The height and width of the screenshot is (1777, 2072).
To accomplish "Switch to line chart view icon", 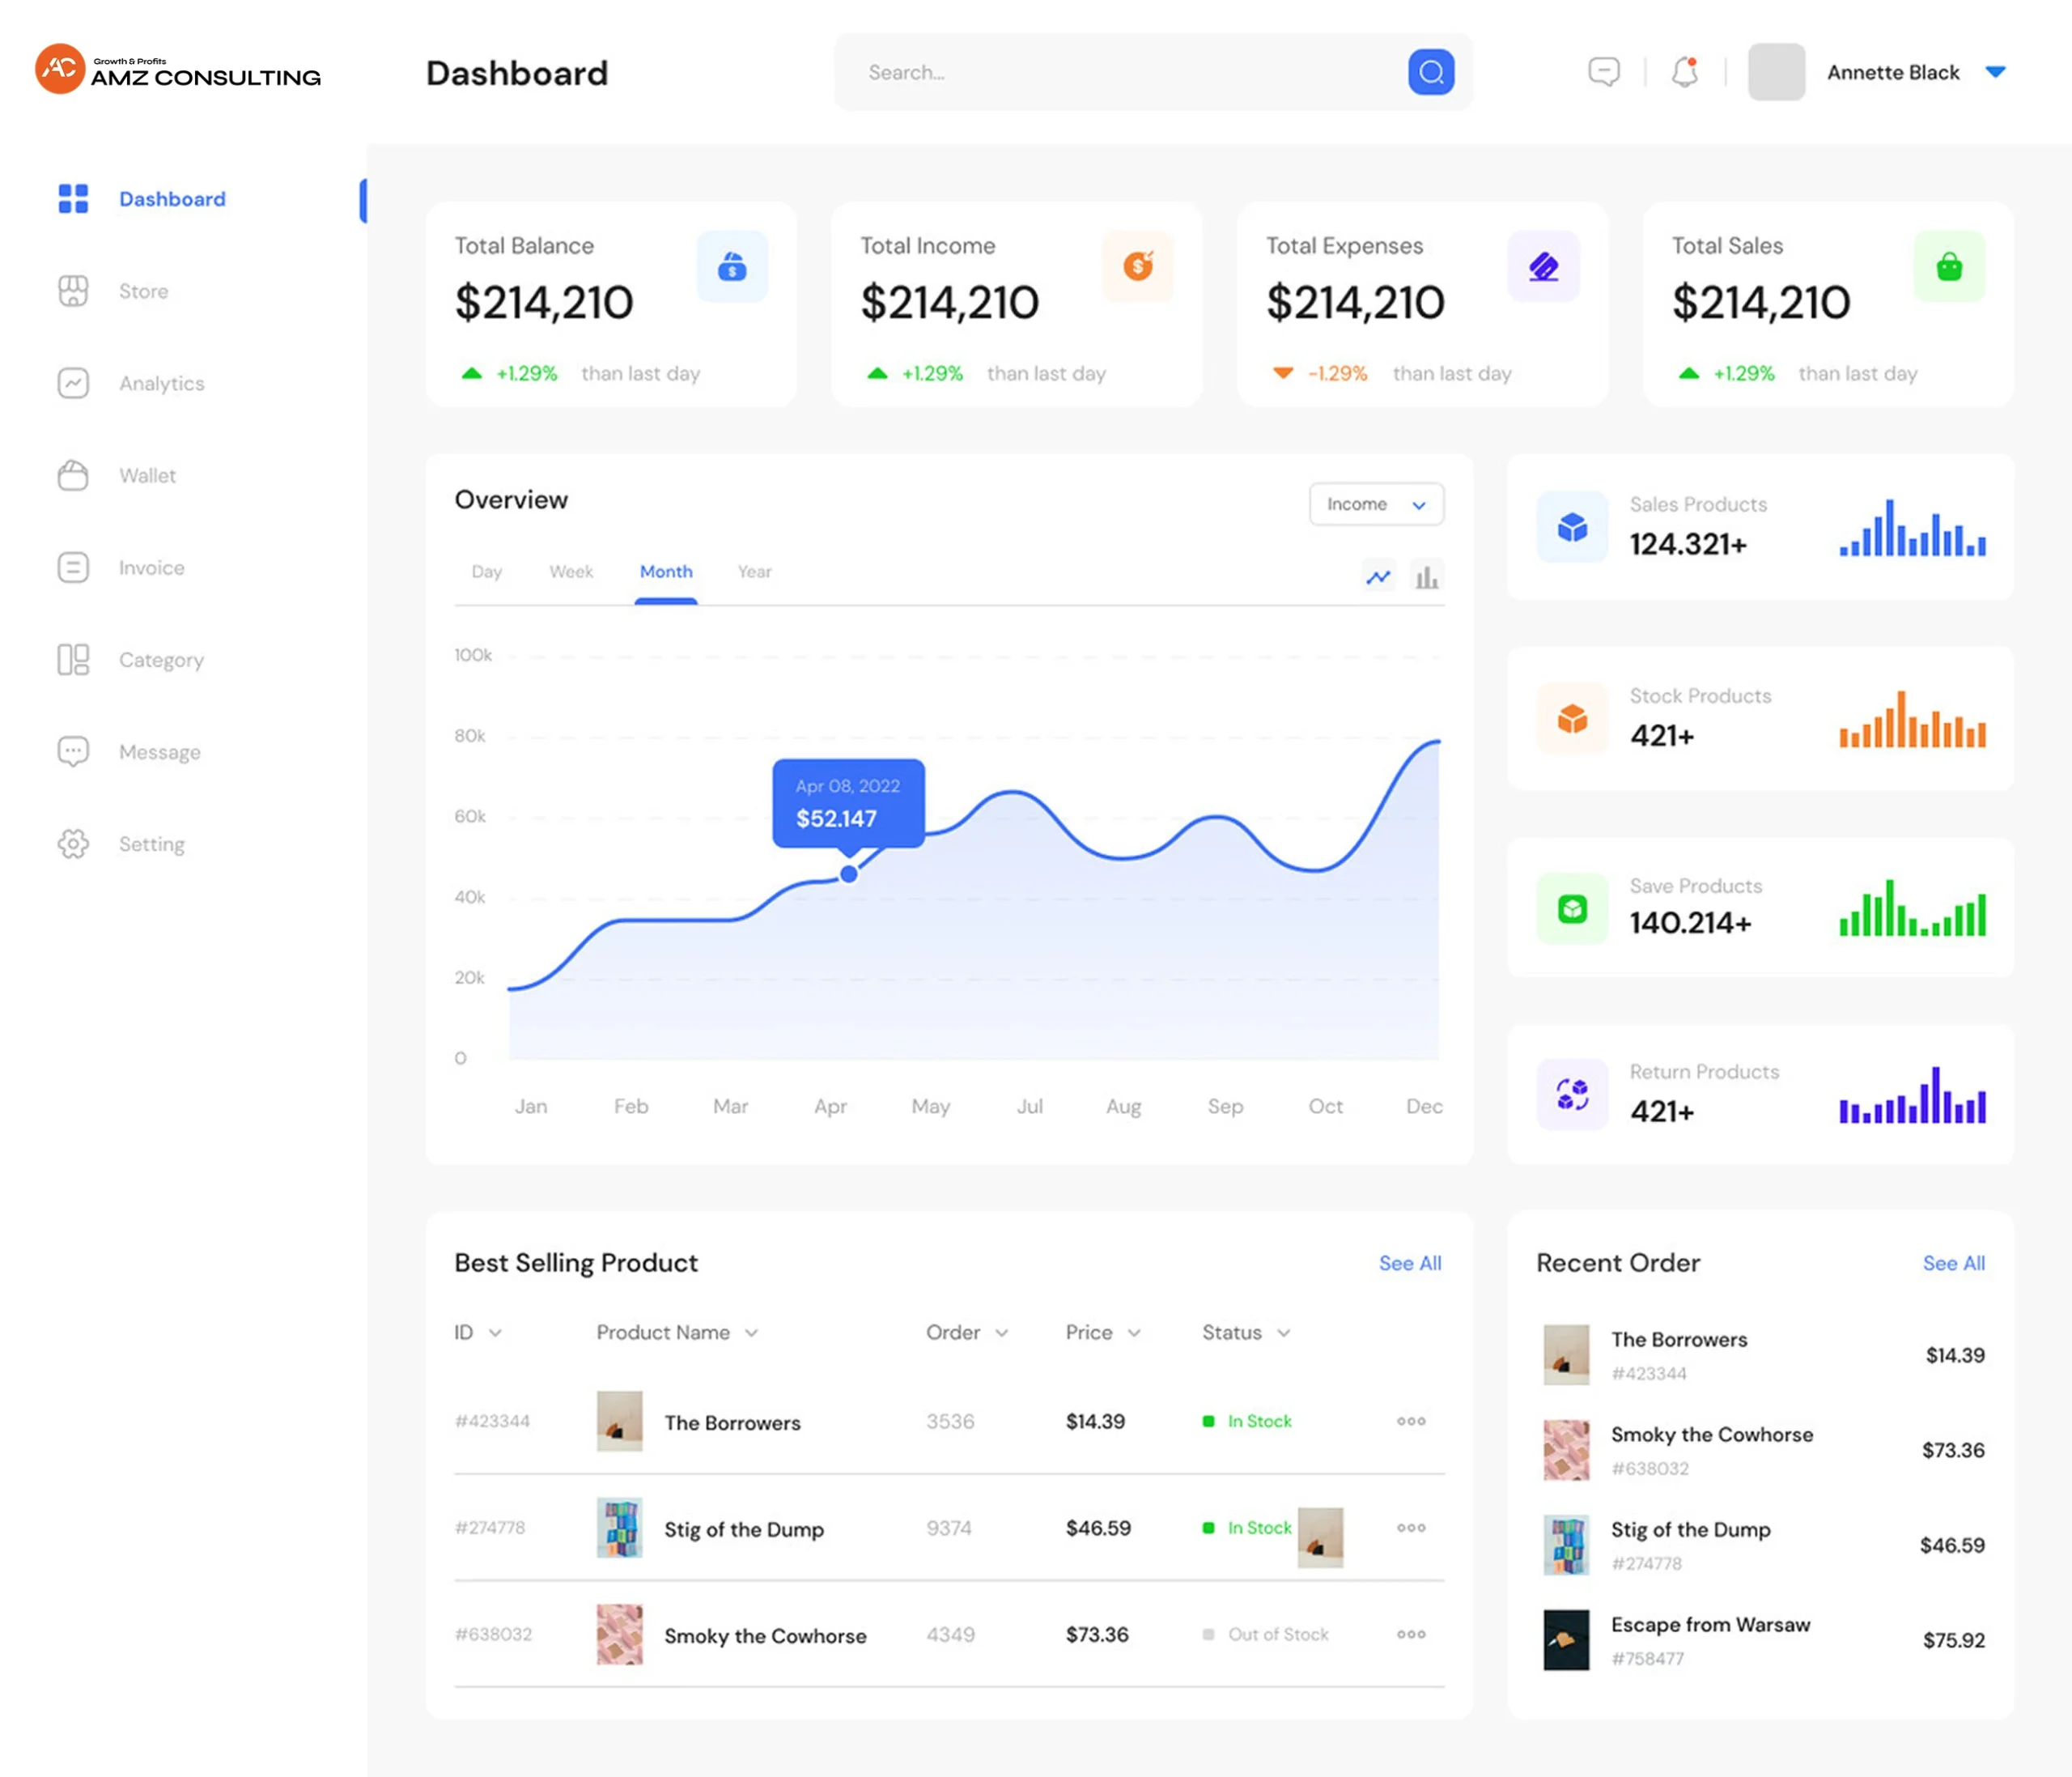I will (x=1378, y=577).
